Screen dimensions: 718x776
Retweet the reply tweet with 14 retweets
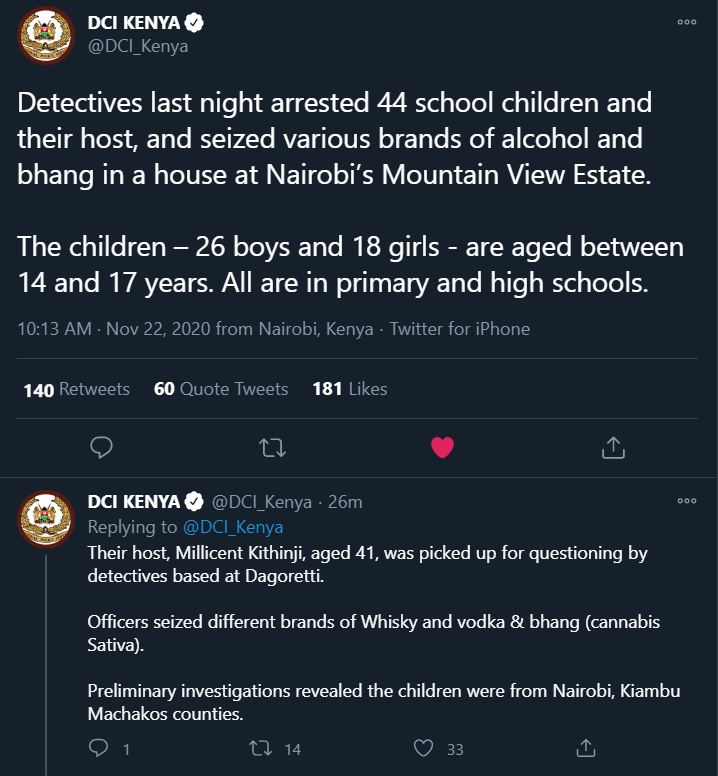click(x=260, y=748)
